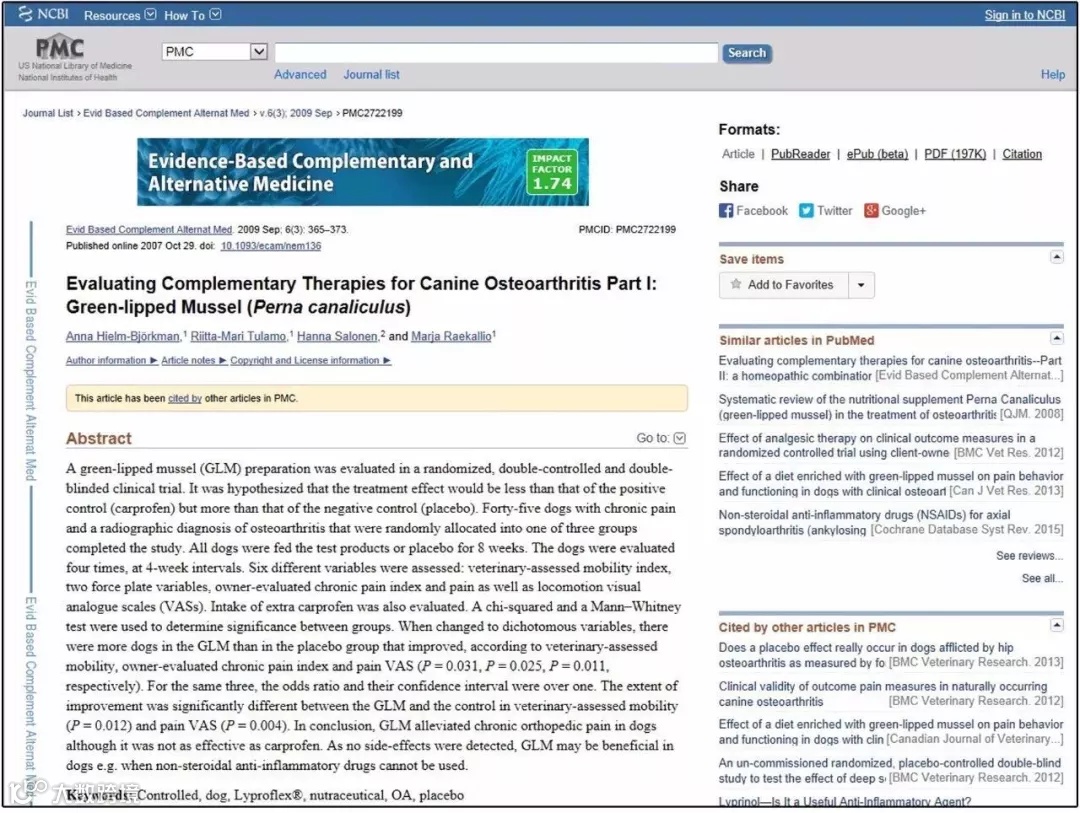The image size is (1080, 813).
Task: Open the PDF (197K) format
Action: 955,154
